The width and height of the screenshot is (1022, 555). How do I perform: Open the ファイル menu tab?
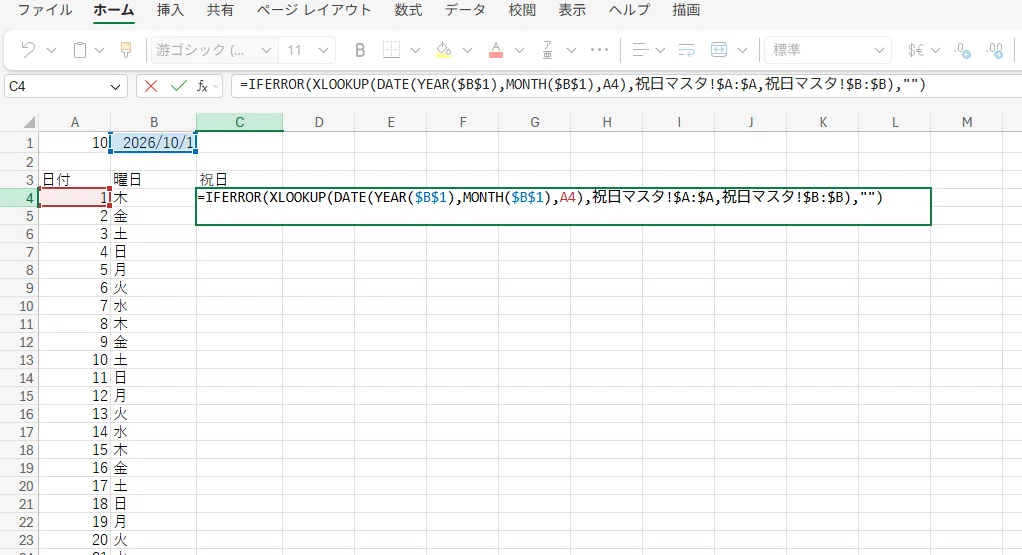click(x=44, y=10)
